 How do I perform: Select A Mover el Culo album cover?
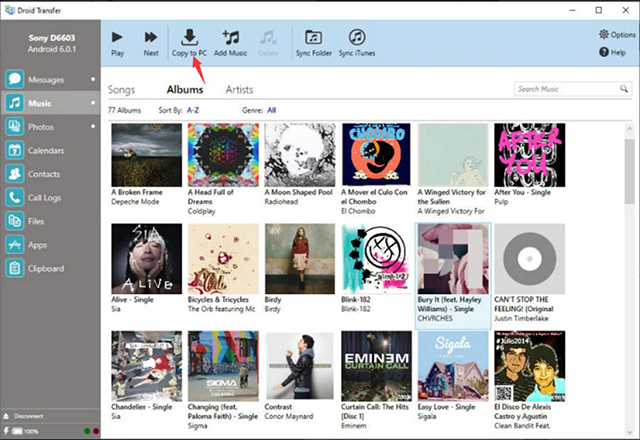(376, 155)
